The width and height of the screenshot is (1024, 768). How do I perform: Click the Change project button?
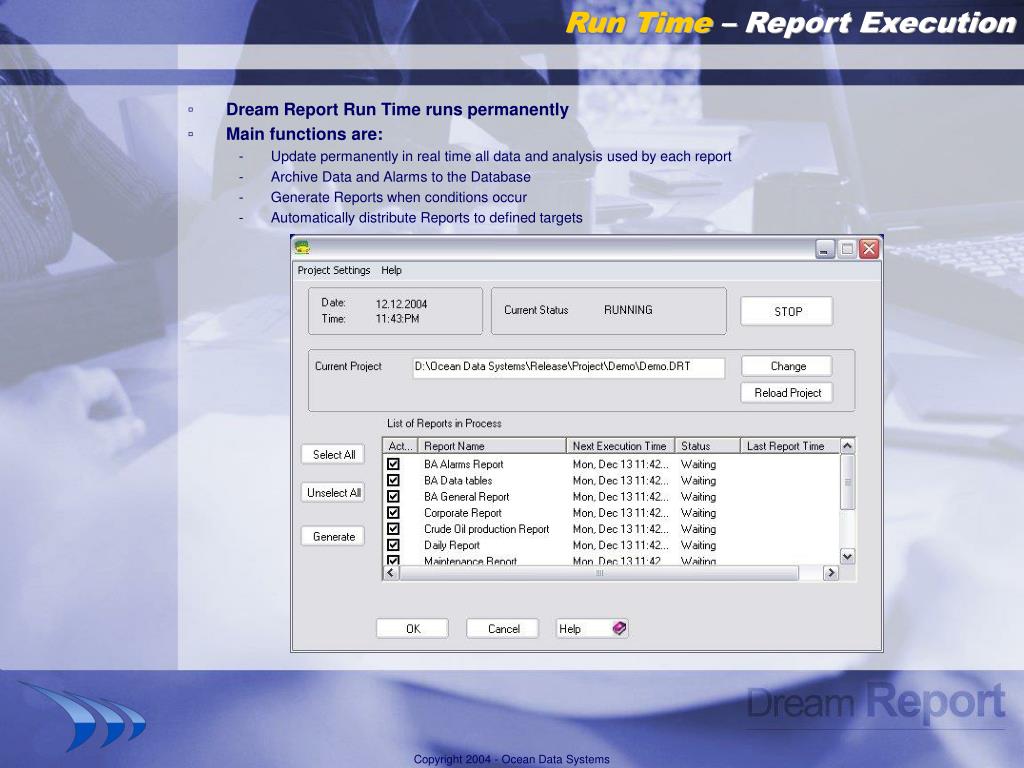[787, 366]
